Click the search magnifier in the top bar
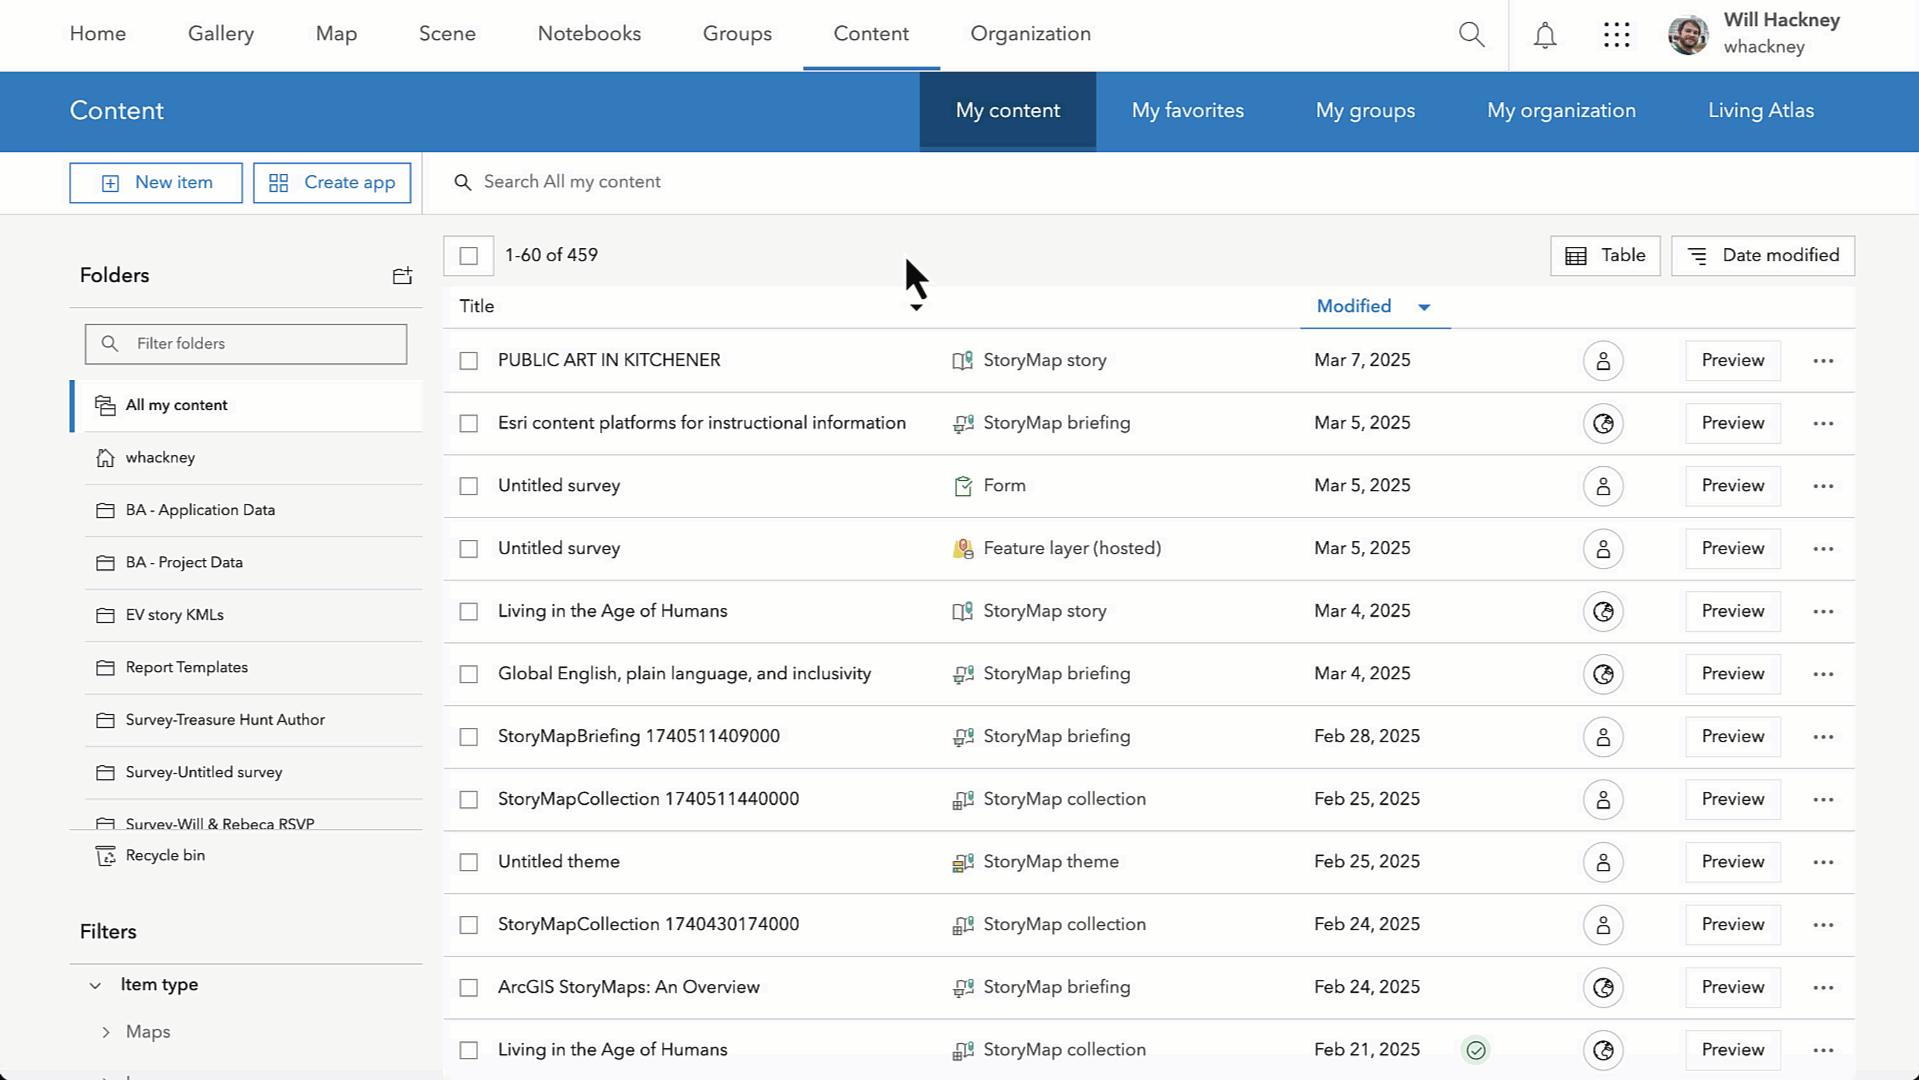The image size is (1919, 1080). (x=1472, y=35)
